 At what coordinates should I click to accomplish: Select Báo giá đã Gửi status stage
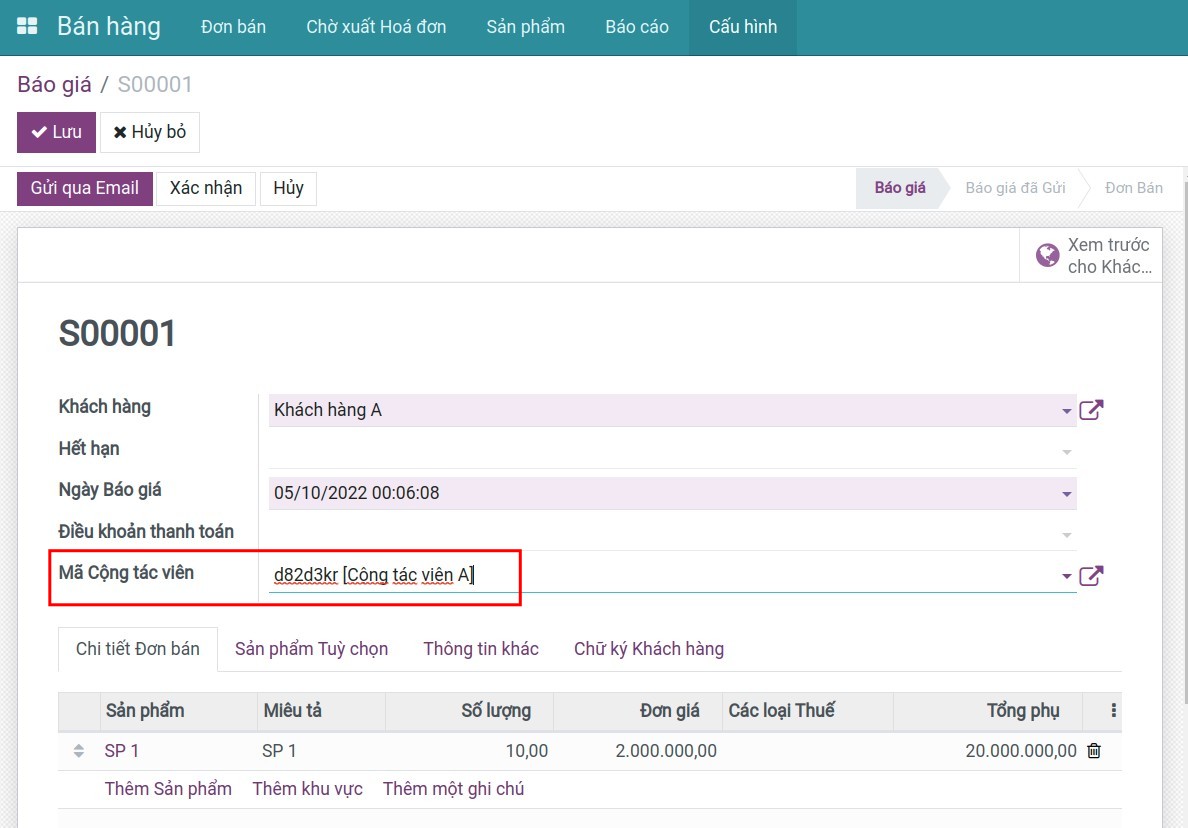(1015, 188)
